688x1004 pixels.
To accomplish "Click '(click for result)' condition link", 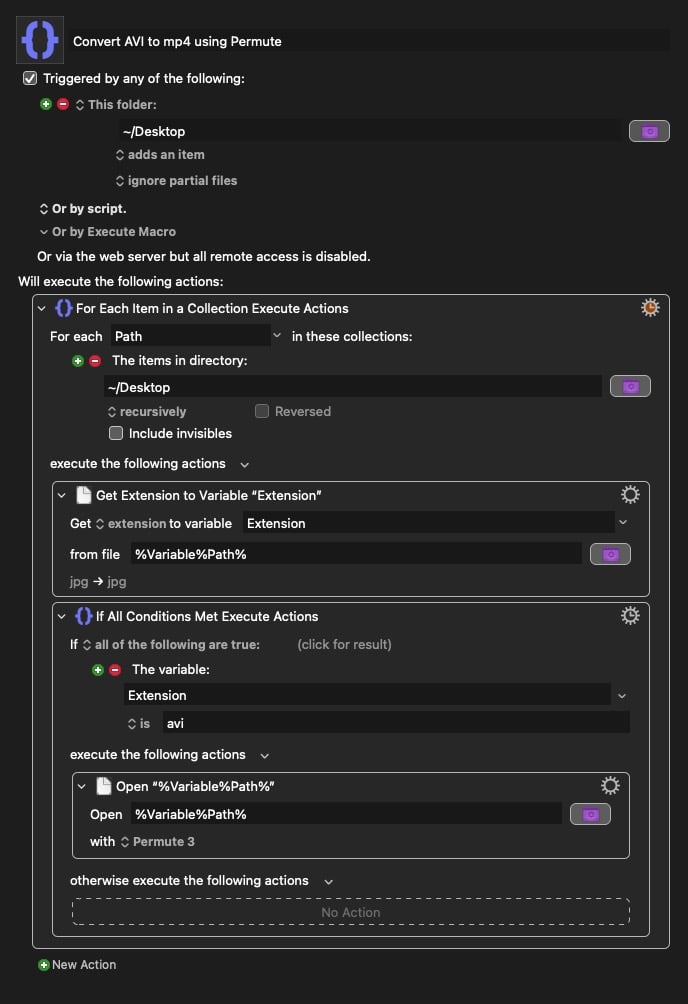I will 344,645.
